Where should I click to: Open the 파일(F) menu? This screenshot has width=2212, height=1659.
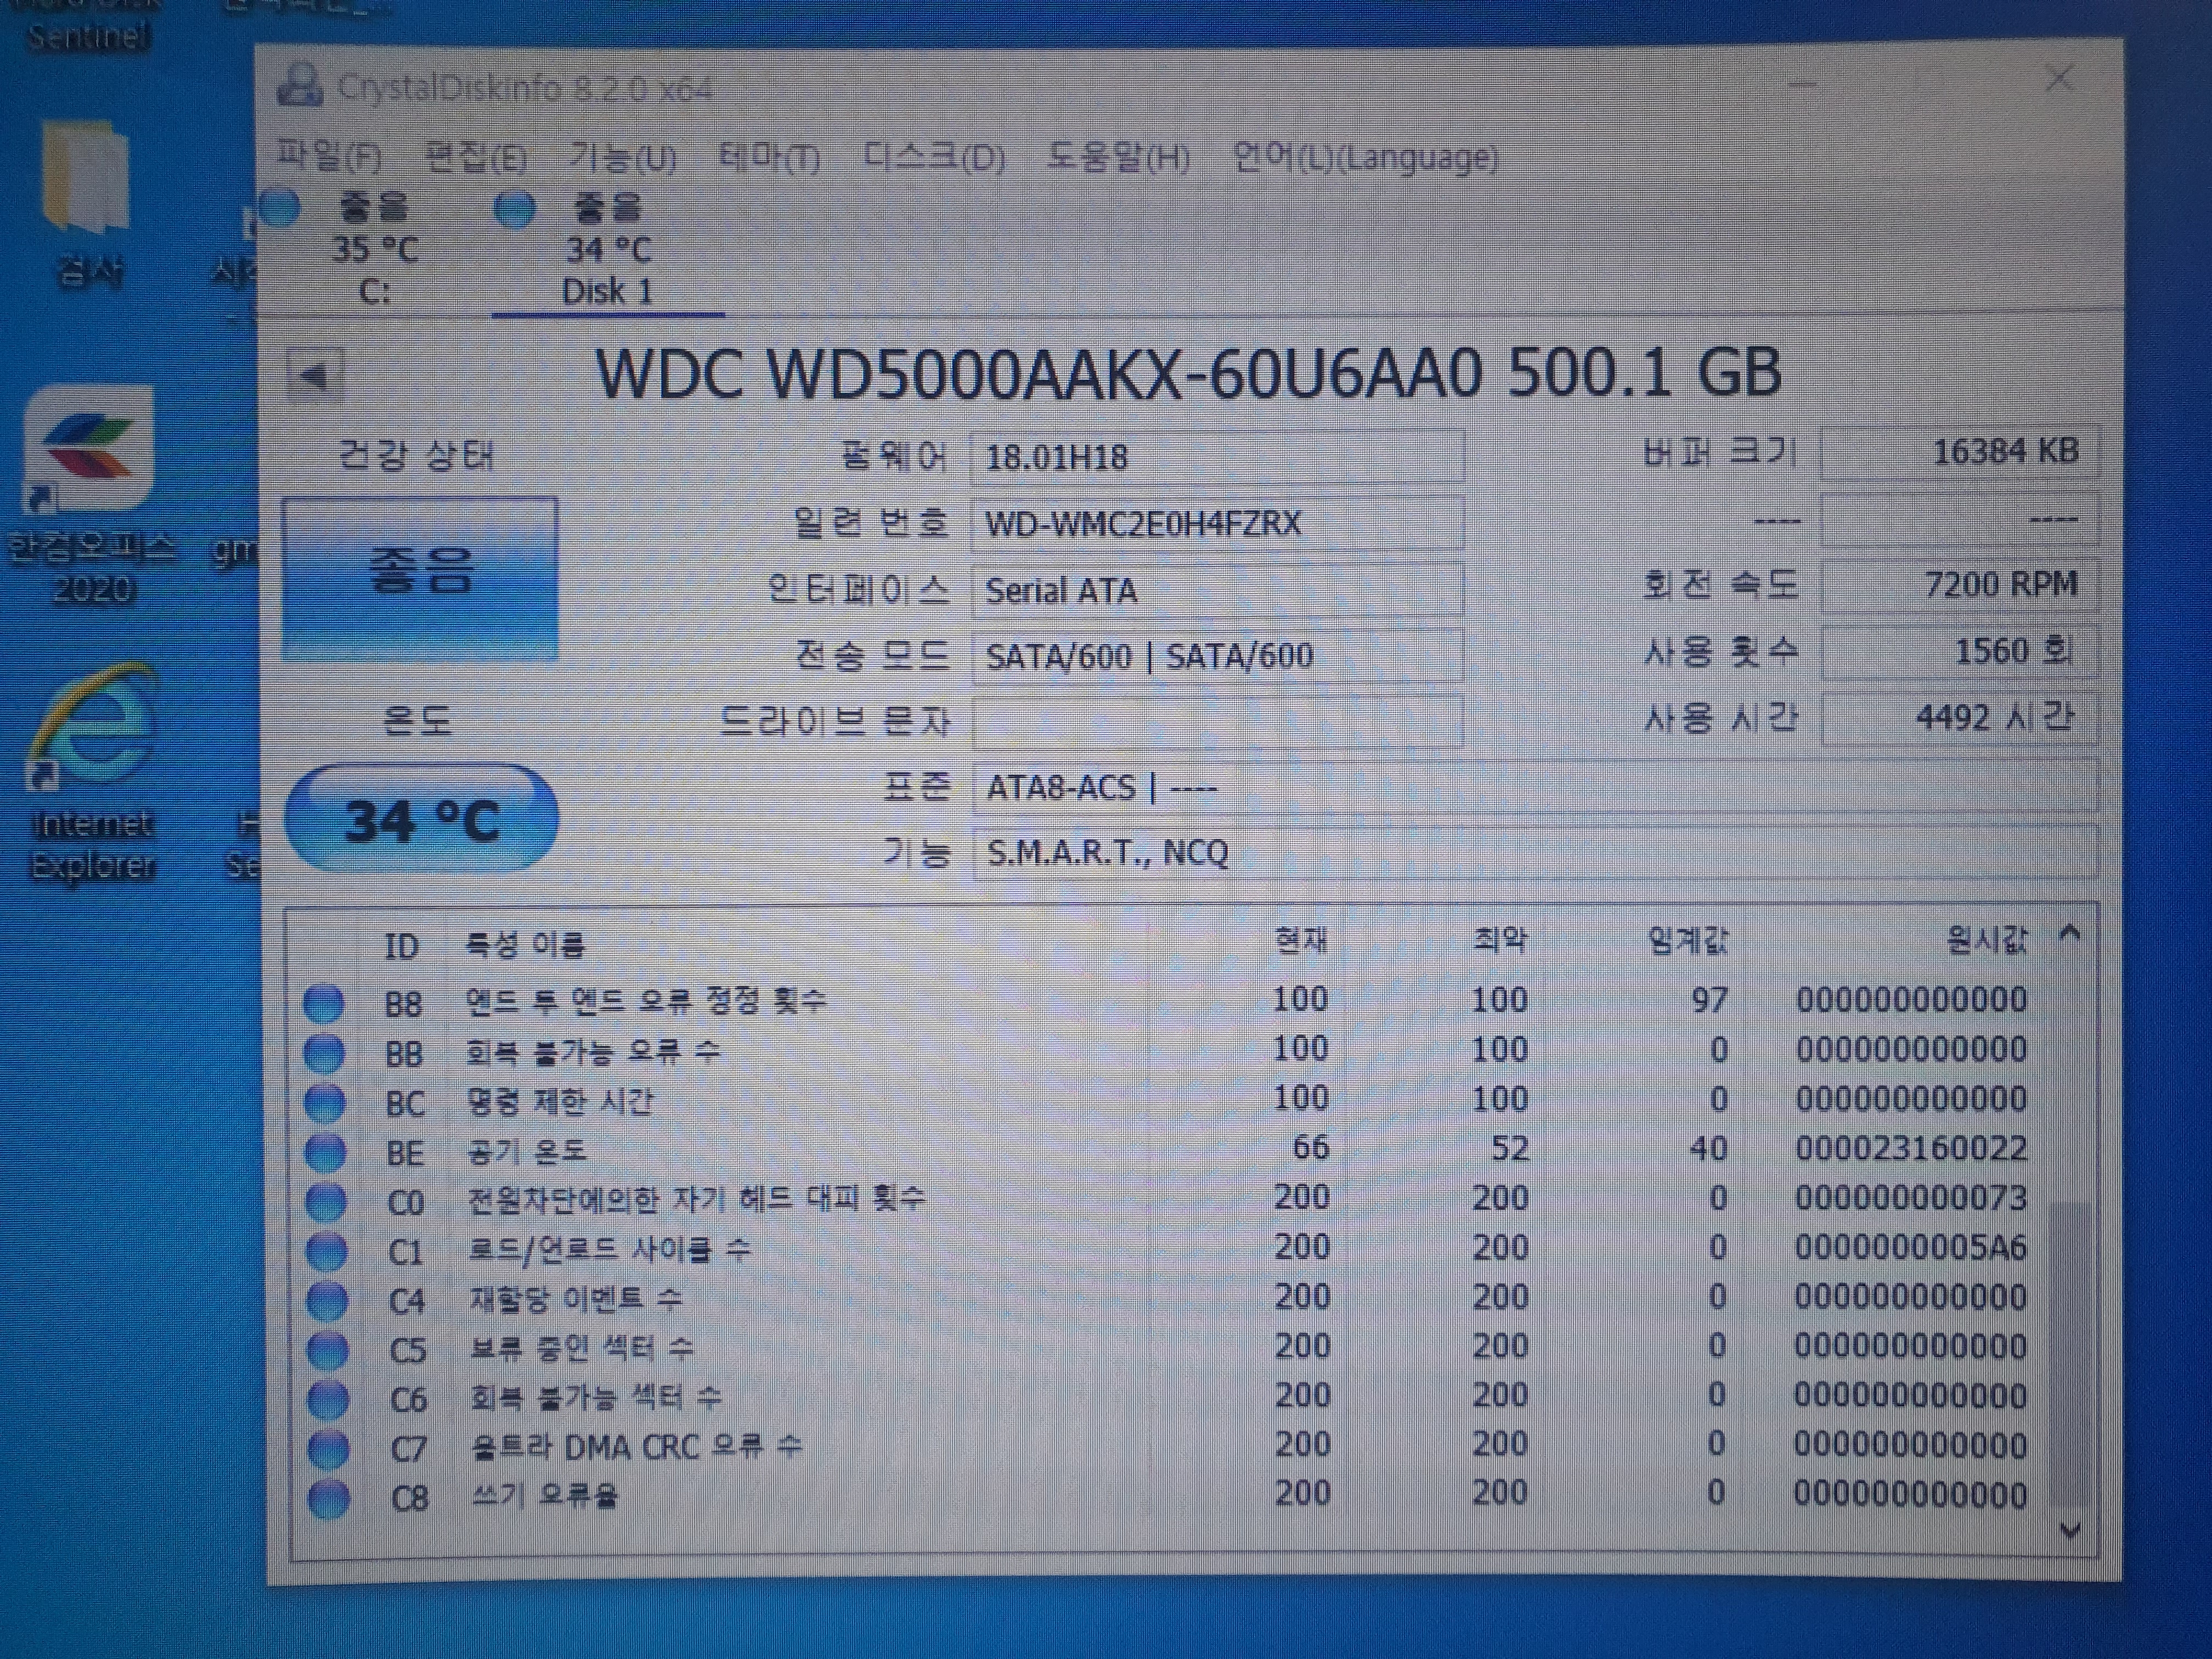point(329,156)
